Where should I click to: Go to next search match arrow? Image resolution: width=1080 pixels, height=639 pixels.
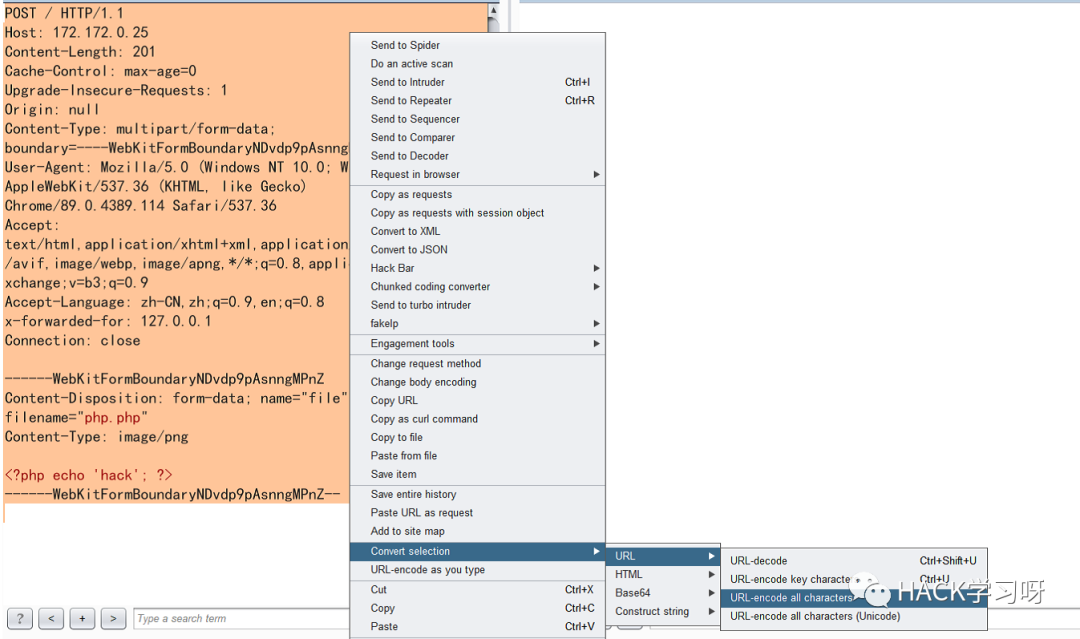[113, 618]
